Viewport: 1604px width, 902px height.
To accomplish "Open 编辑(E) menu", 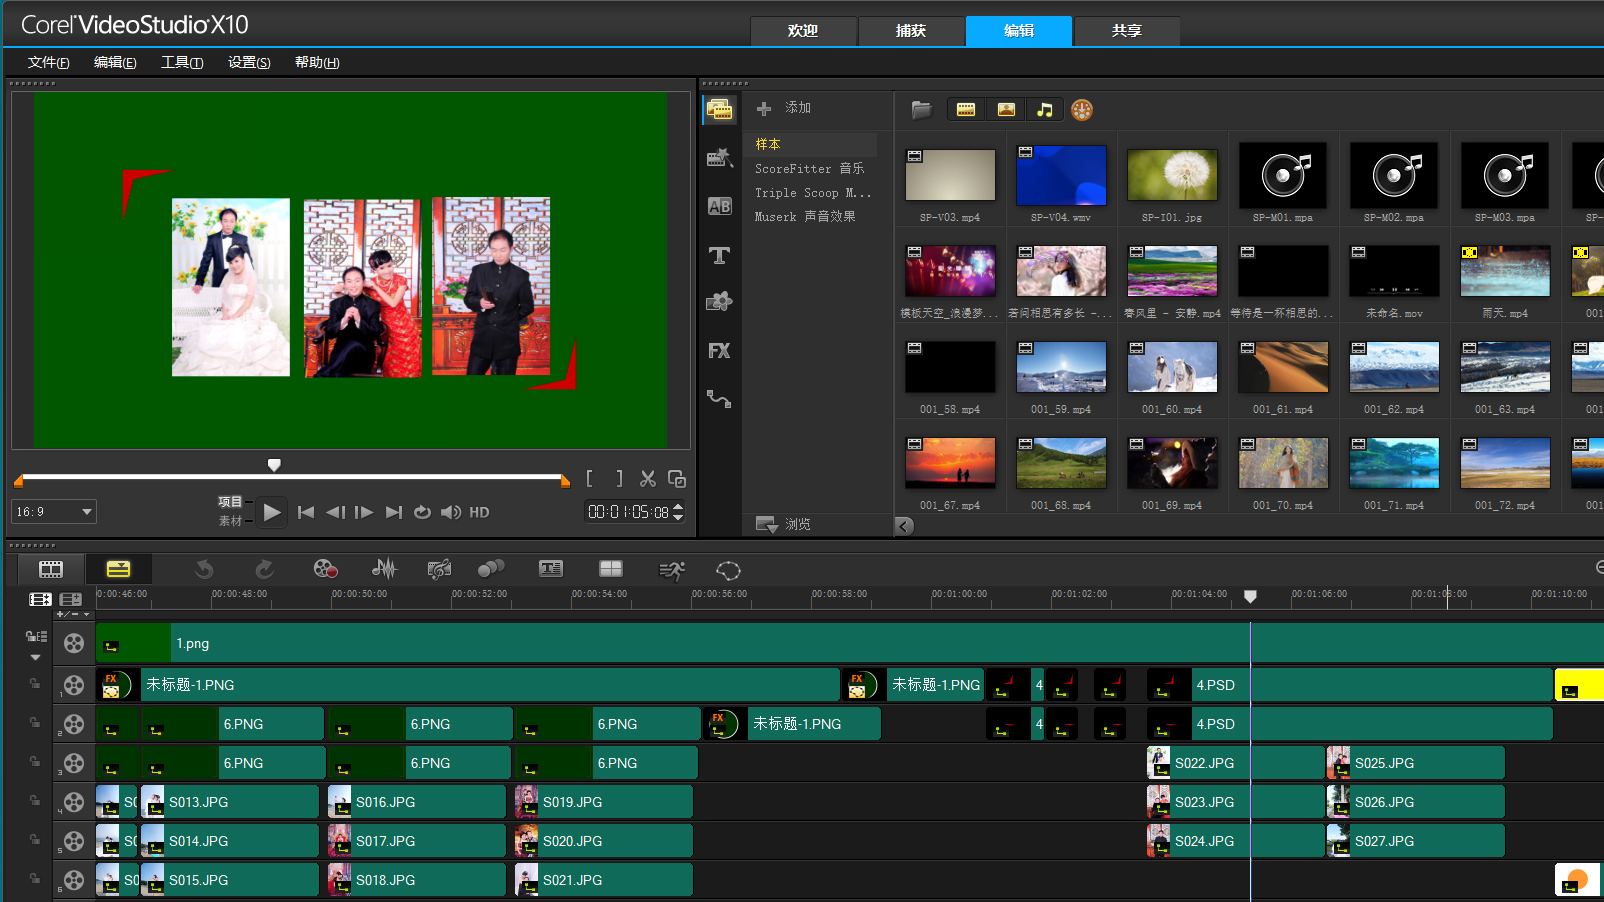I will click(115, 62).
